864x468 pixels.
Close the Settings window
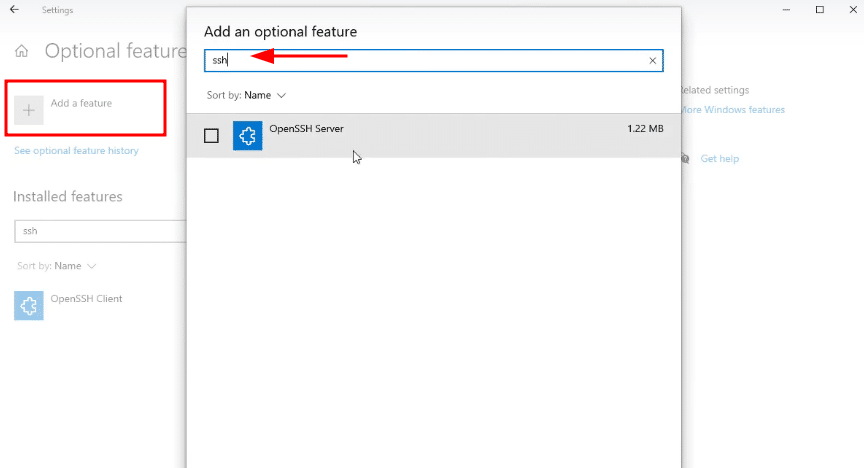850,10
